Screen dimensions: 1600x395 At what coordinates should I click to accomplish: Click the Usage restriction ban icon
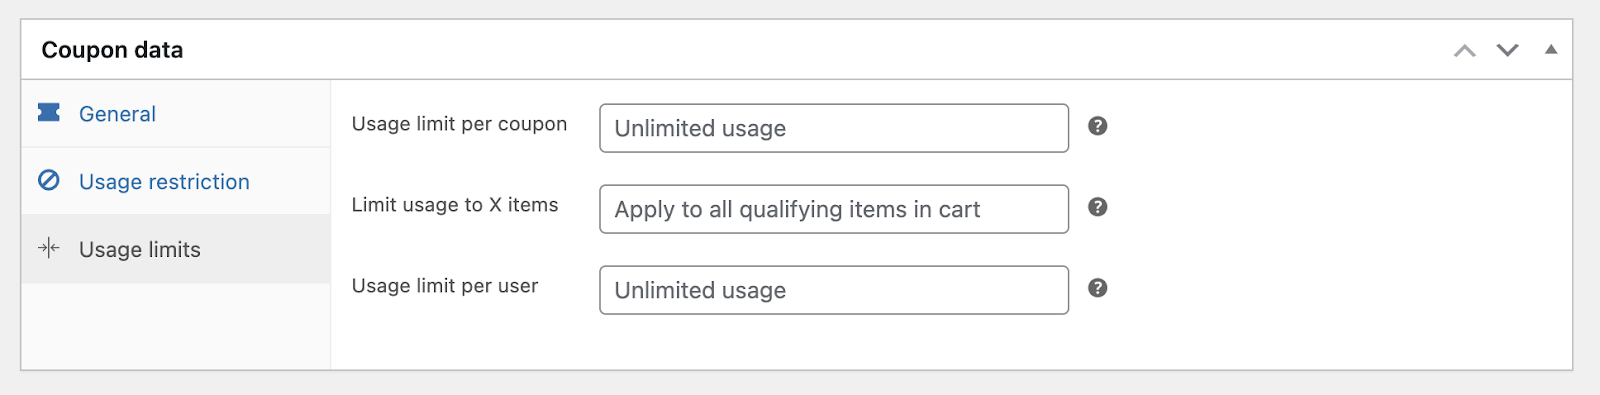click(x=49, y=180)
